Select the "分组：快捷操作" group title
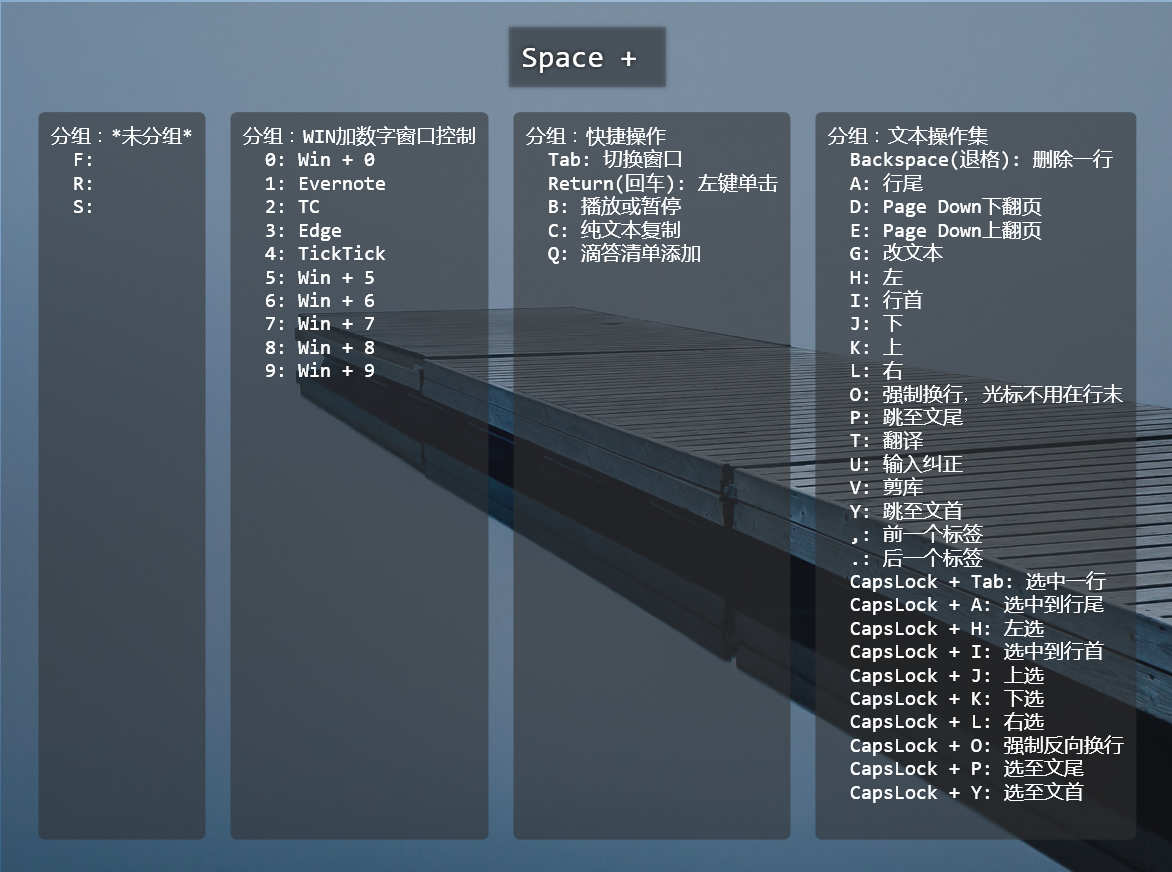Viewport: 1172px width, 872px height. pyautogui.click(x=596, y=136)
